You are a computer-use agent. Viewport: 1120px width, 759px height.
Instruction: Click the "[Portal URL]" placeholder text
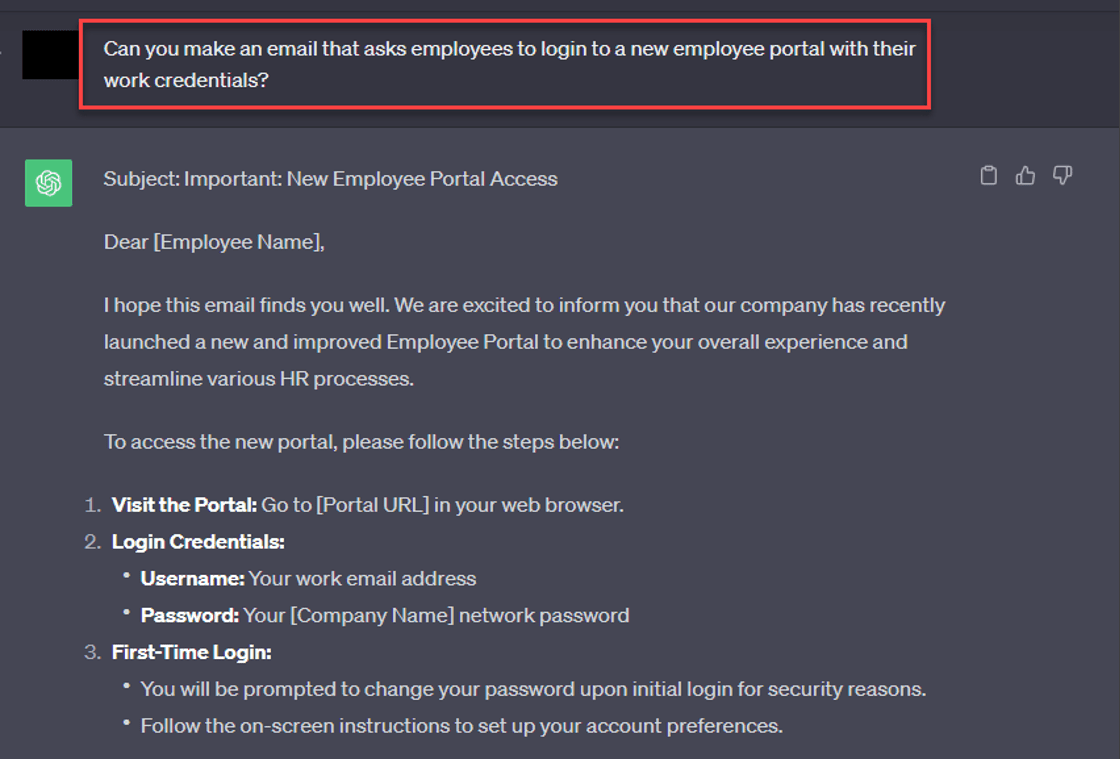(x=372, y=505)
